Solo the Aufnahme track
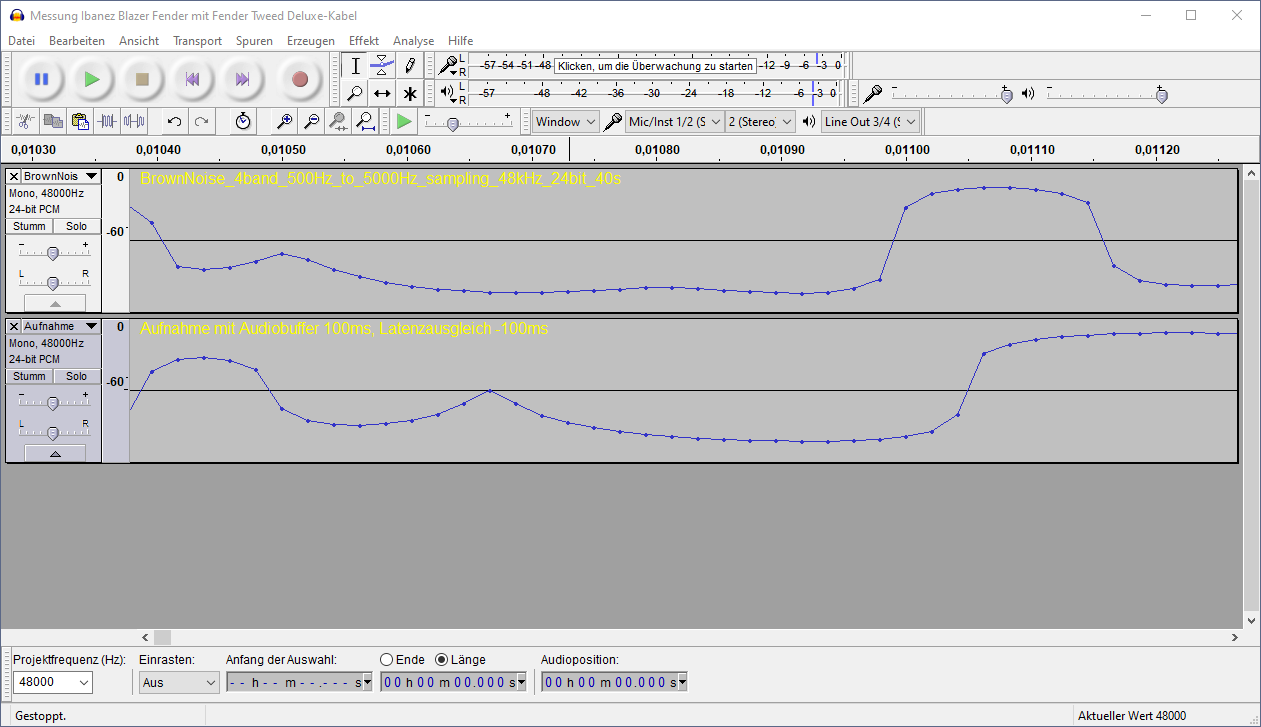 [x=77, y=376]
